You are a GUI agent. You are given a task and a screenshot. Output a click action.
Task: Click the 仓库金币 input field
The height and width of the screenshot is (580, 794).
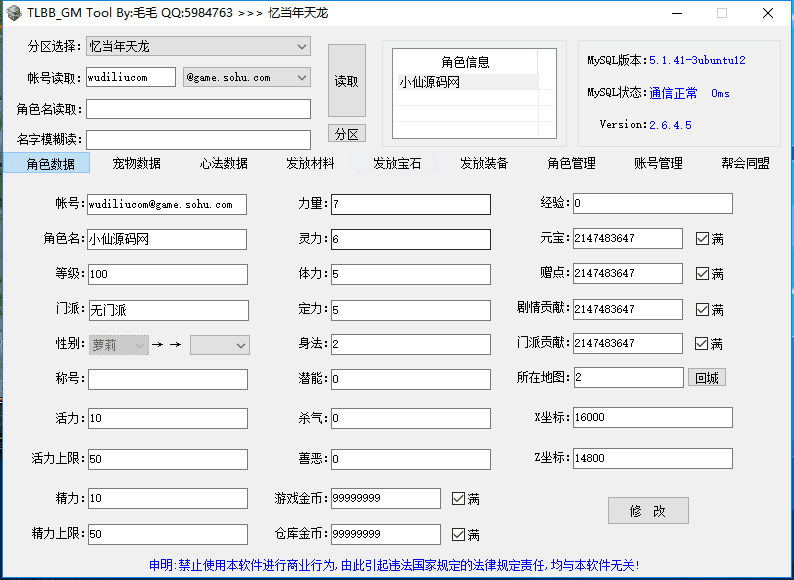coord(386,534)
